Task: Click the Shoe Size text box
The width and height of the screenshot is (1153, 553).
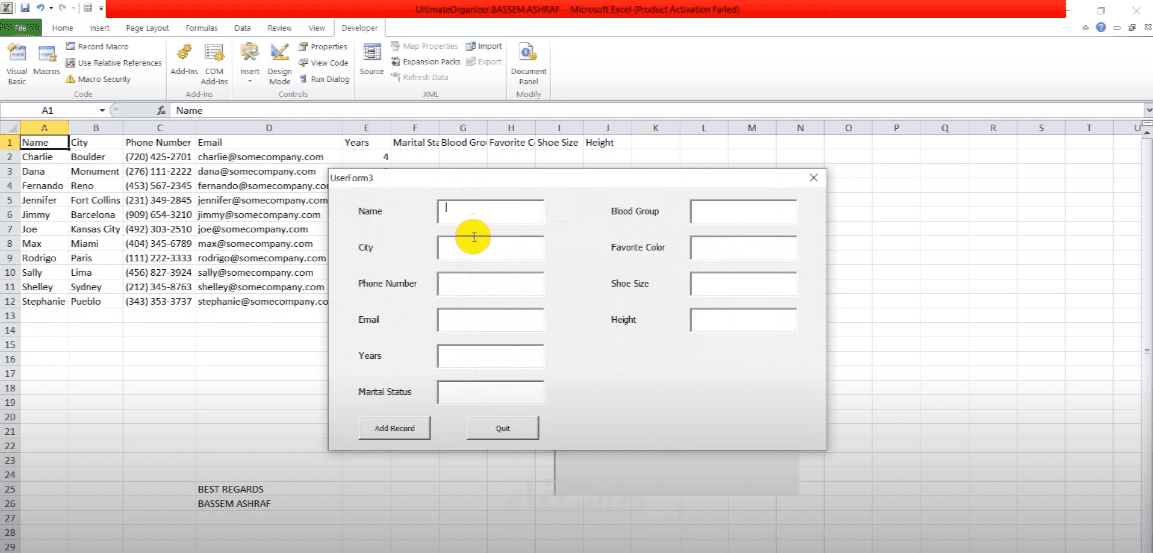Action: [x=744, y=284]
